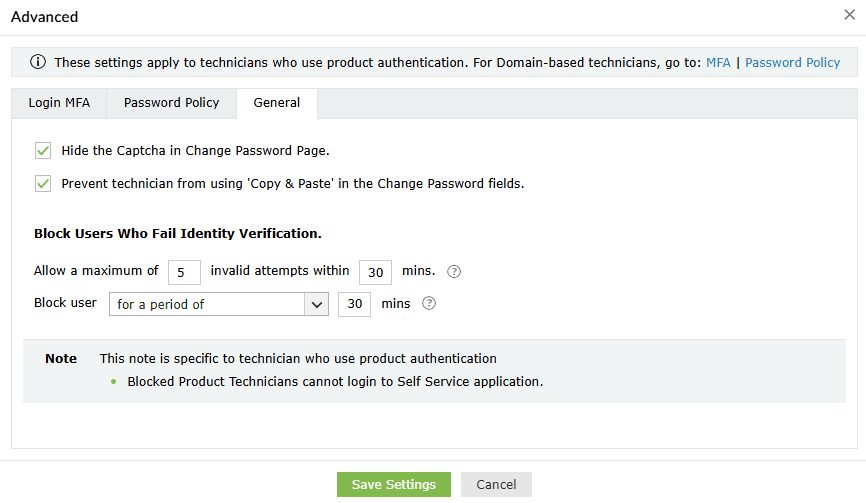Screen dimensions: 866x503
Task: Click the invalid attempts within-minutes field
Action: coord(375,271)
